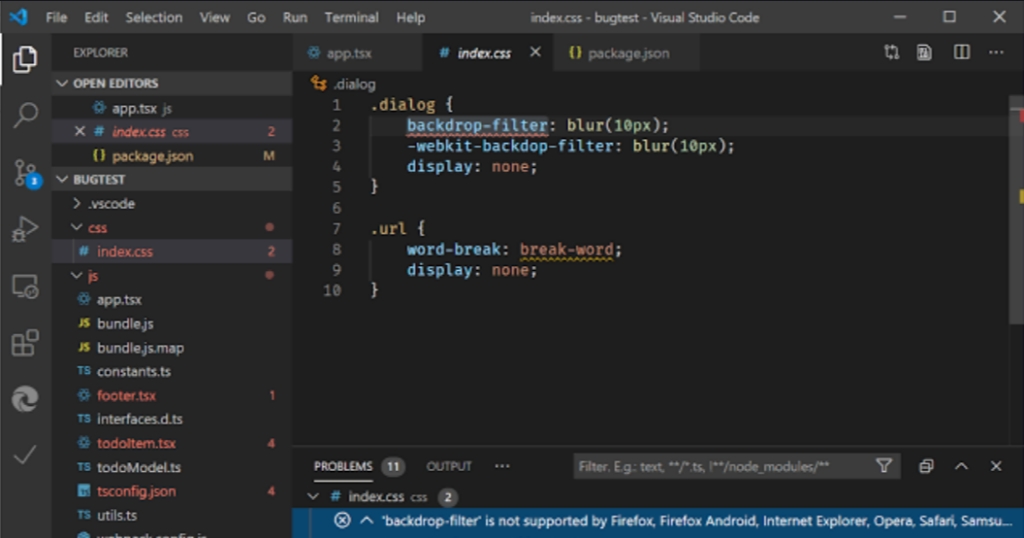Close the index.css editor tab
The height and width of the screenshot is (538, 1024).
pos(535,52)
